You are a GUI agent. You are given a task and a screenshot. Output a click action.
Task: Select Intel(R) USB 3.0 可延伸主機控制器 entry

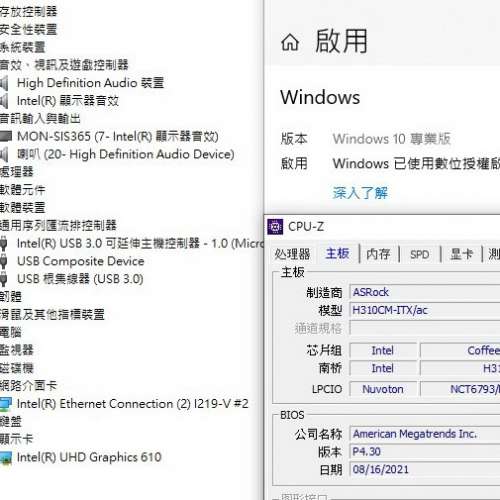point(140,243)
